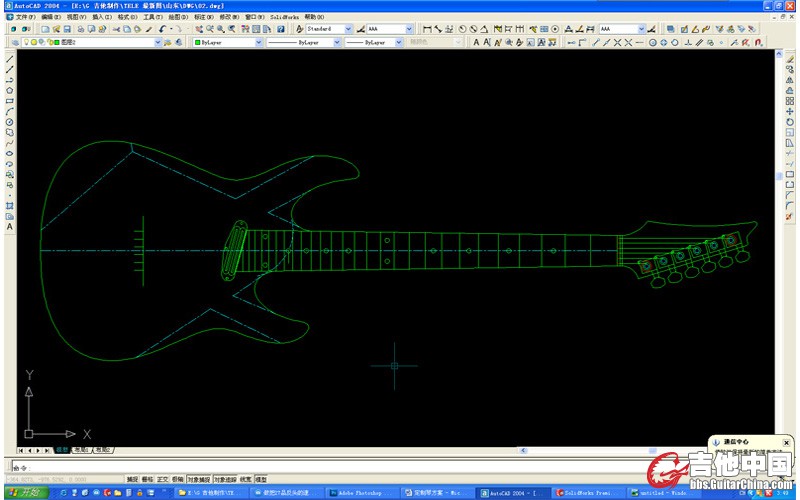Select the Ellipse draw tool
800x500 pixels.
pos(10,153)
